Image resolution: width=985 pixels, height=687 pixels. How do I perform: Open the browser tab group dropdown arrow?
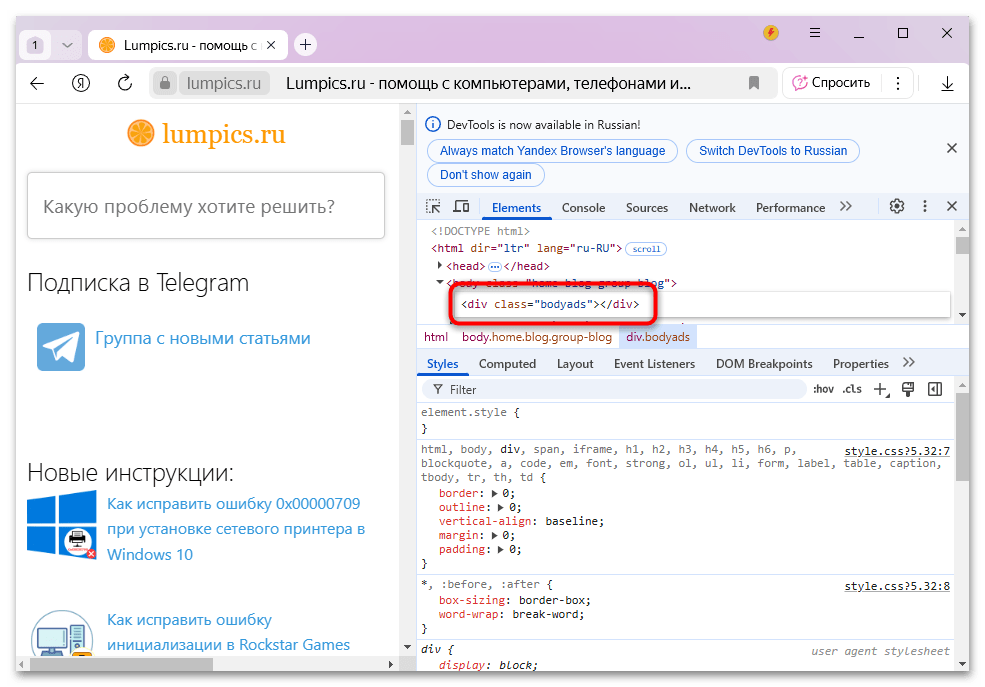pyautogui.click(x=66, y=45)
